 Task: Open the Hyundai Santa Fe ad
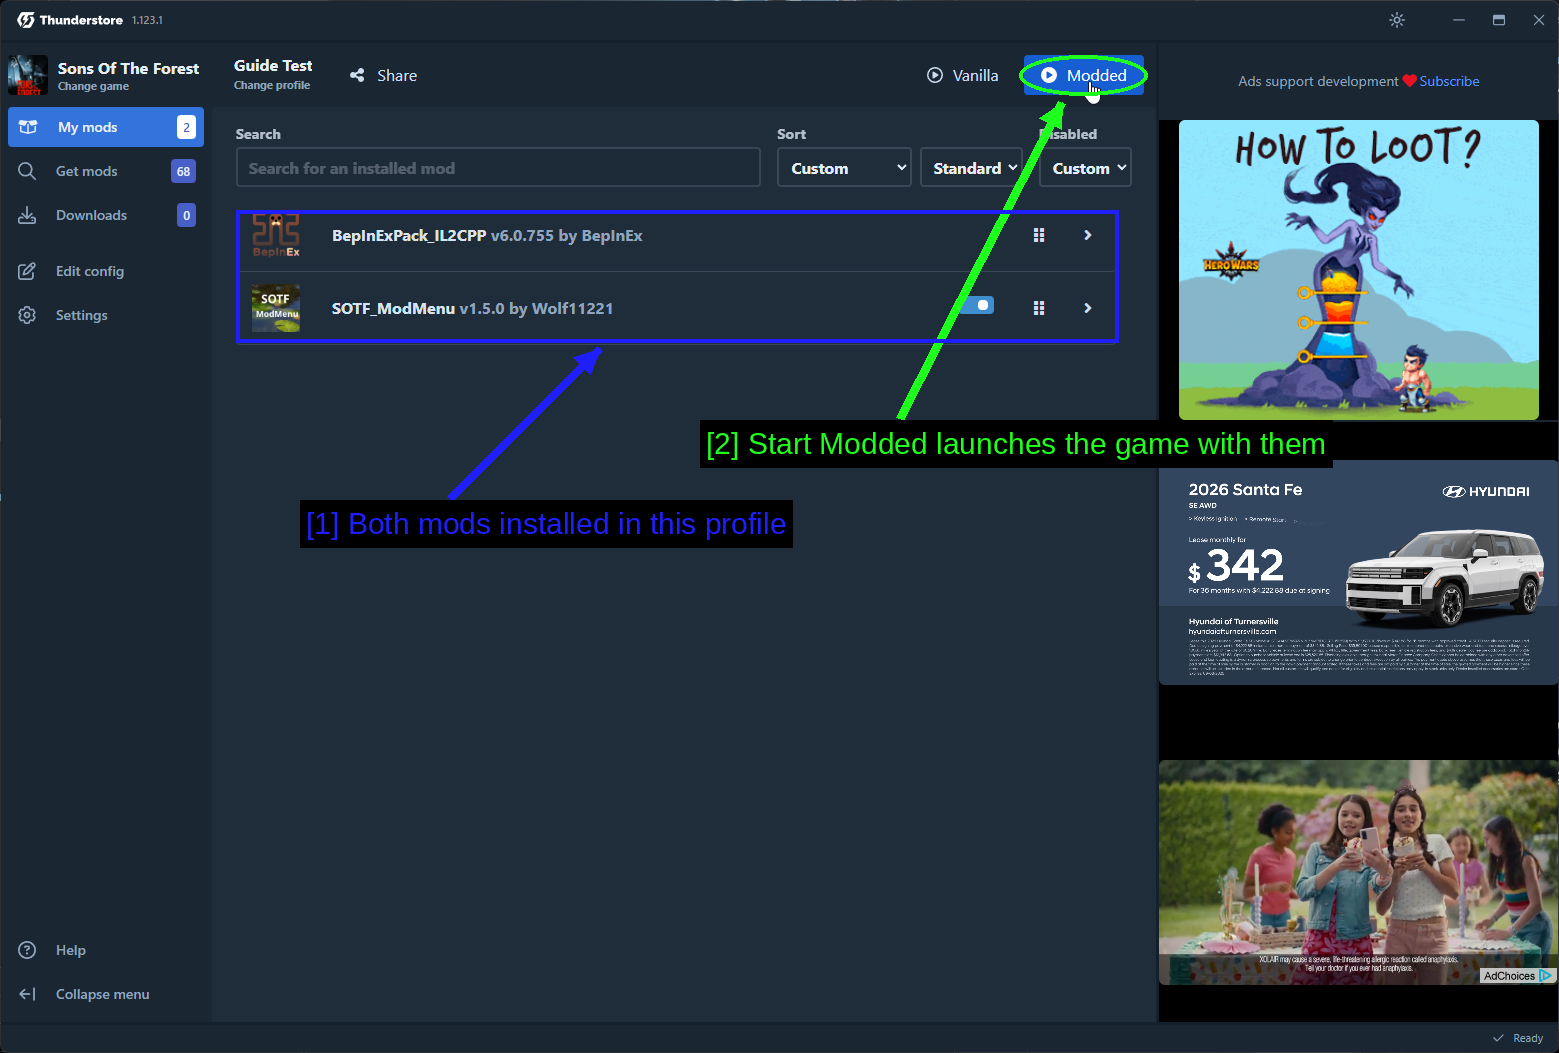1359,575
